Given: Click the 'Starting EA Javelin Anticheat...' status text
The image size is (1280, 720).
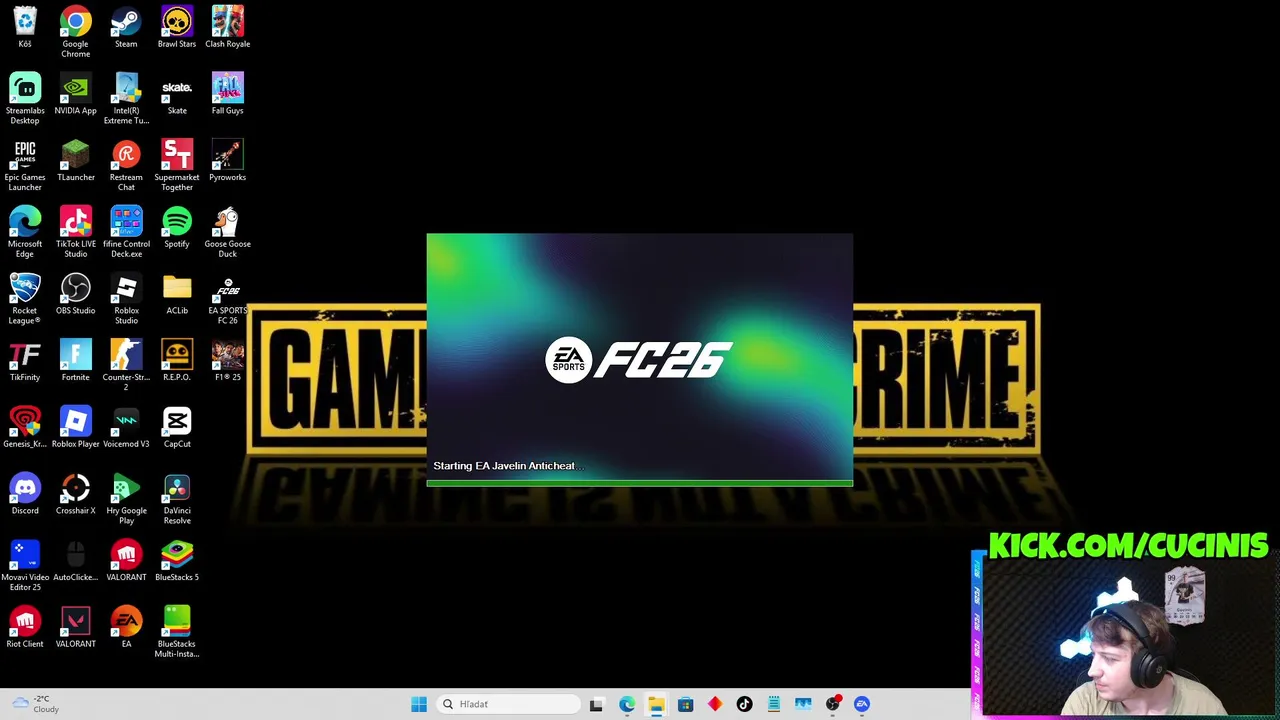Looking at the screenshot, I should click(x=509, y=466).
